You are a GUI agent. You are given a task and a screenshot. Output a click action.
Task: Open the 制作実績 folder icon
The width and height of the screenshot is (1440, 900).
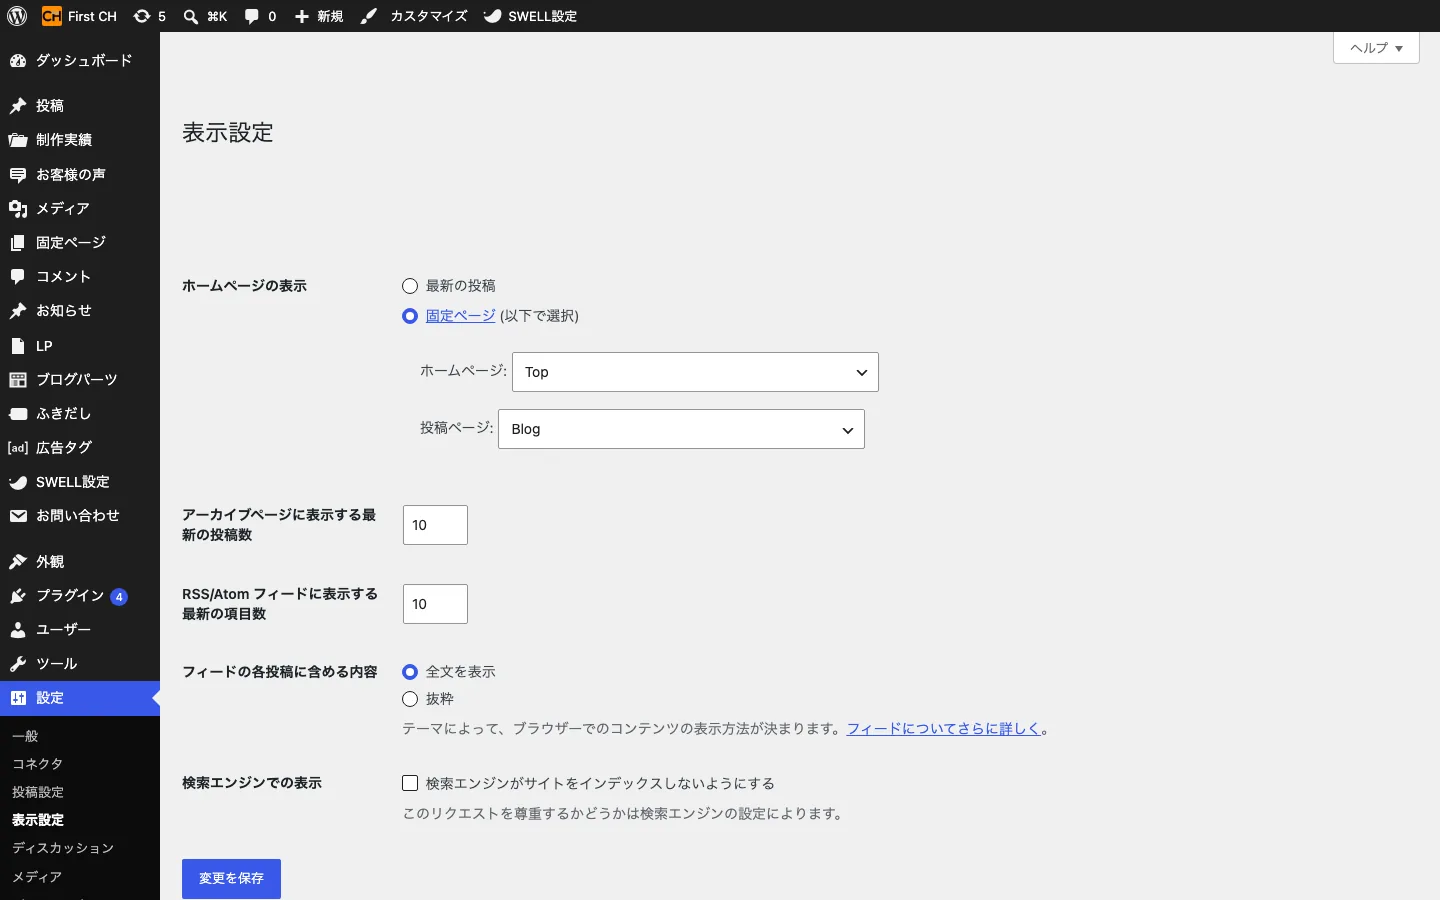pos(18,140)
